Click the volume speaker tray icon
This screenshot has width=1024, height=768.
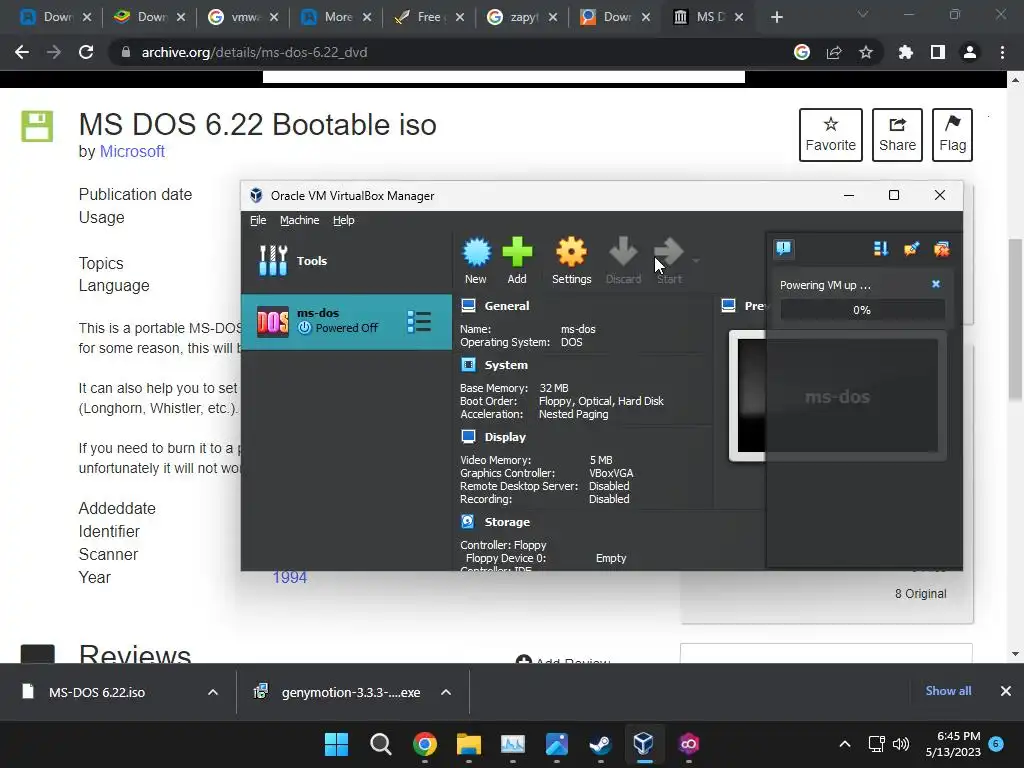click(901, 744)
